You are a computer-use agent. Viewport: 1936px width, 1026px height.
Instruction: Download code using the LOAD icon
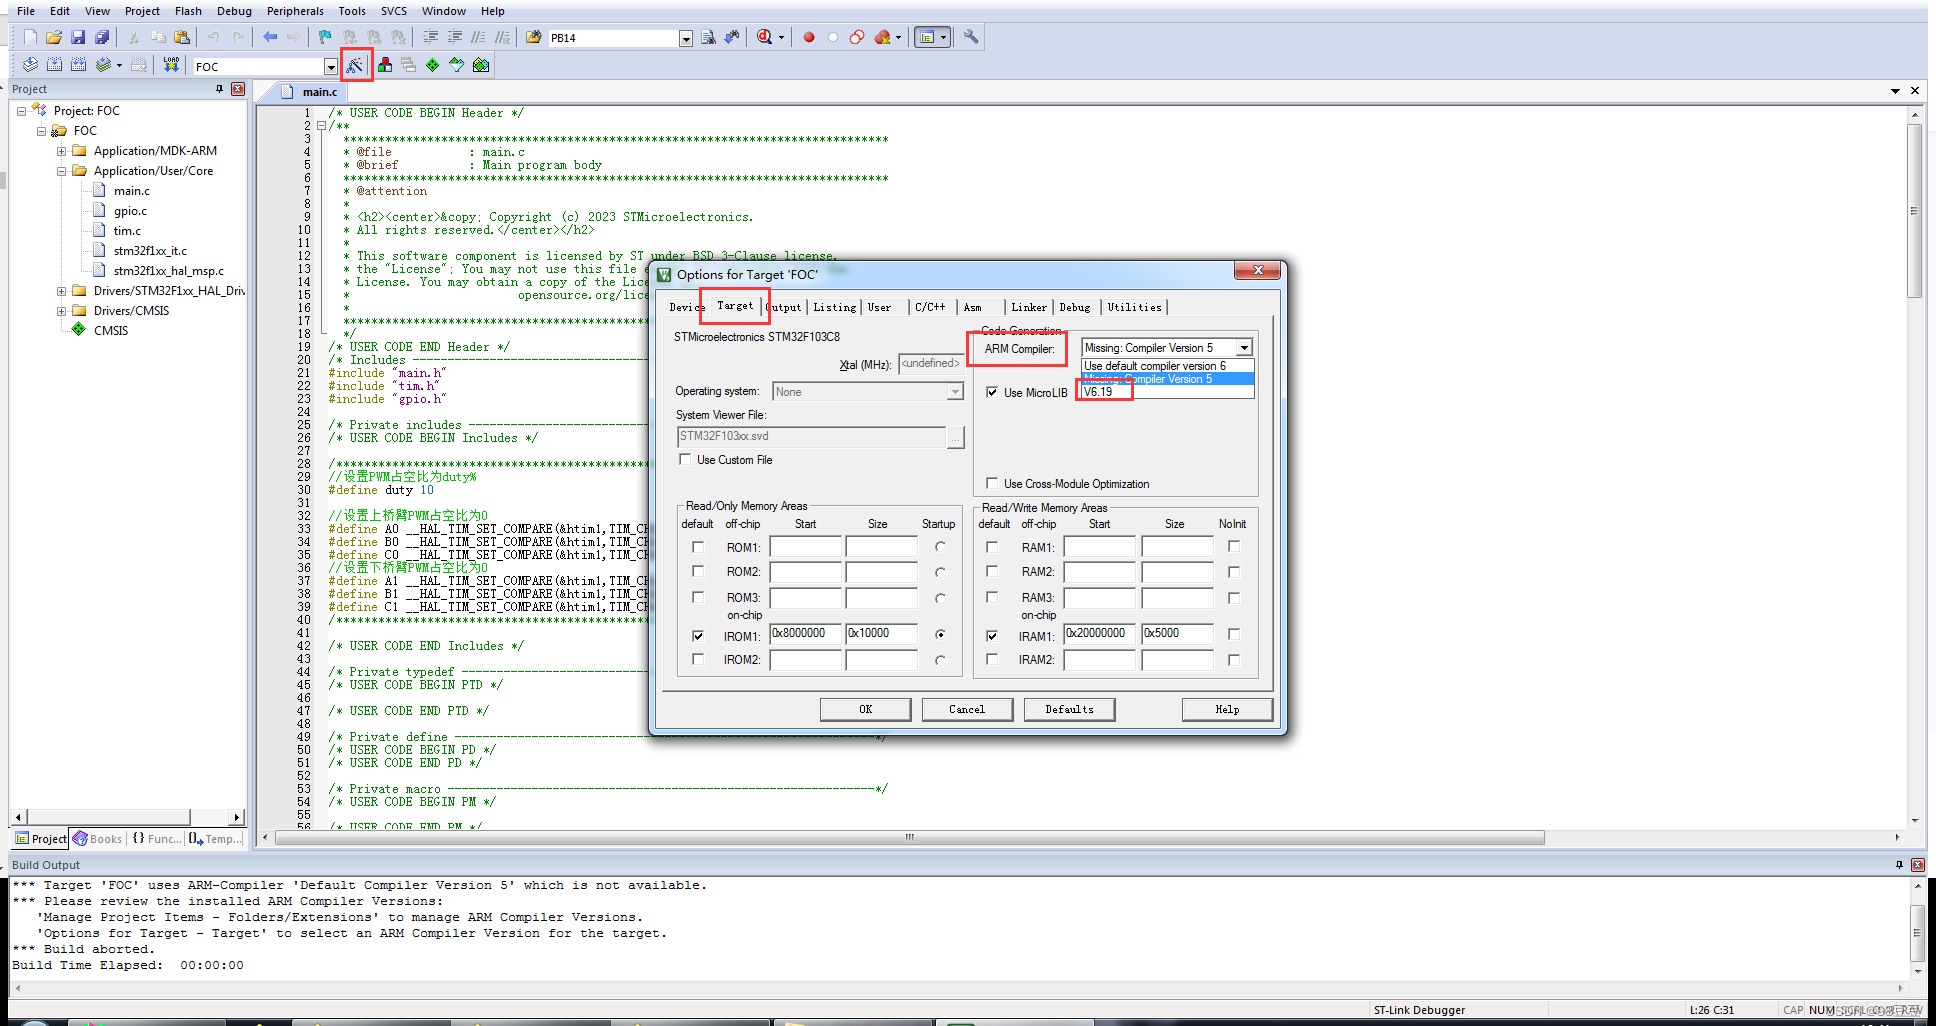[172, 65]
